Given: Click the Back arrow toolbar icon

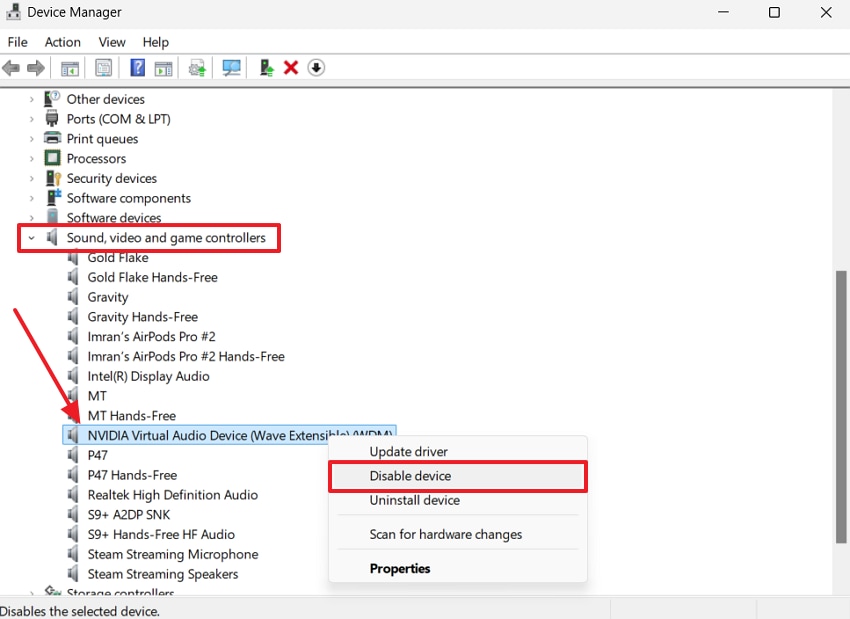Looking at the screenshot, I should pyautogui.click(x=11, y=68).
